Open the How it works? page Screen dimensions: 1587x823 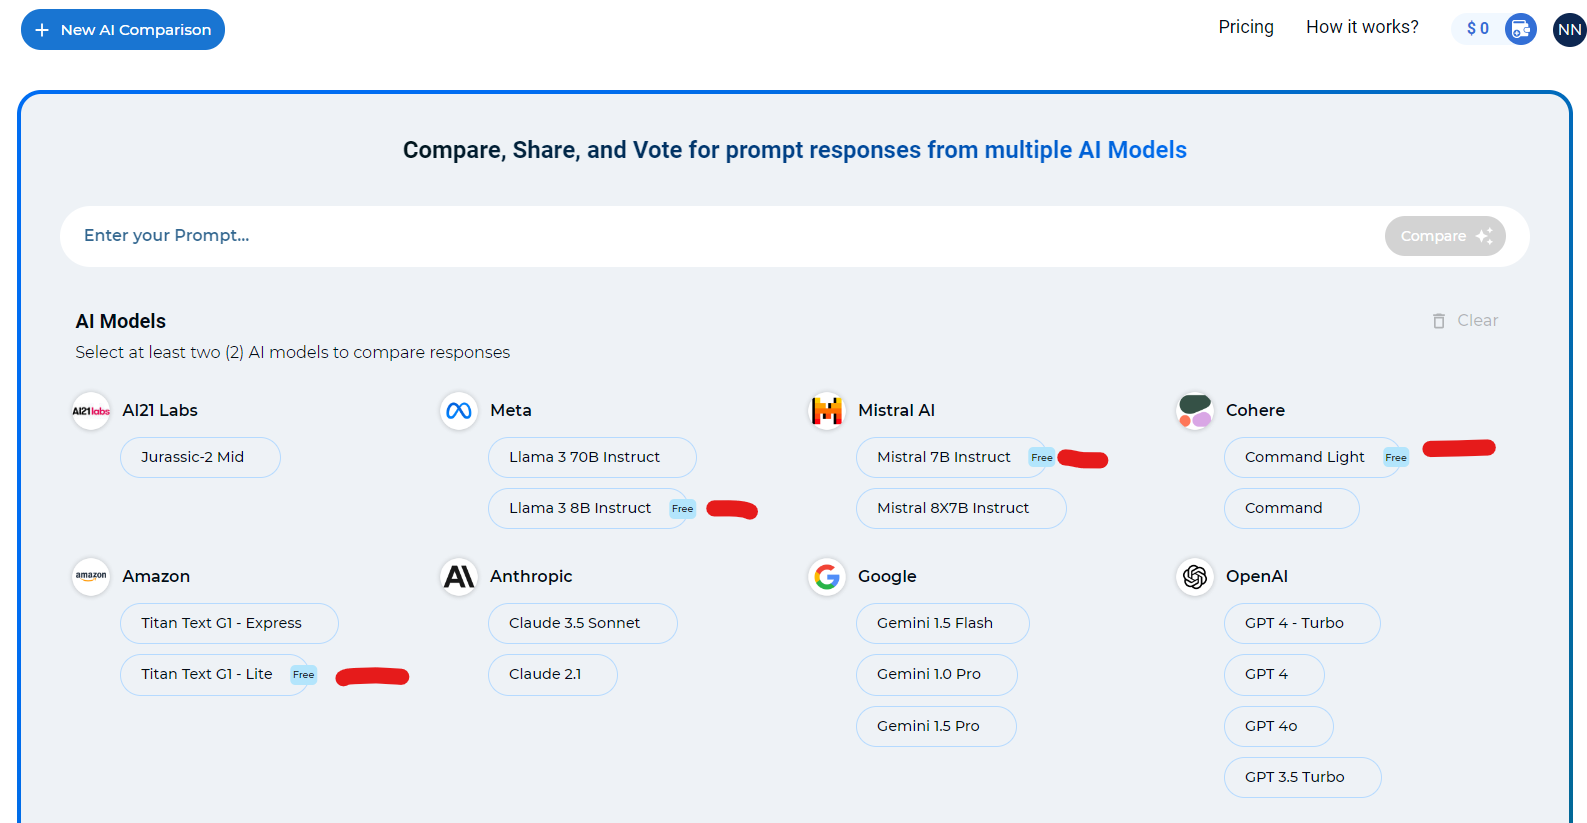1362,27
